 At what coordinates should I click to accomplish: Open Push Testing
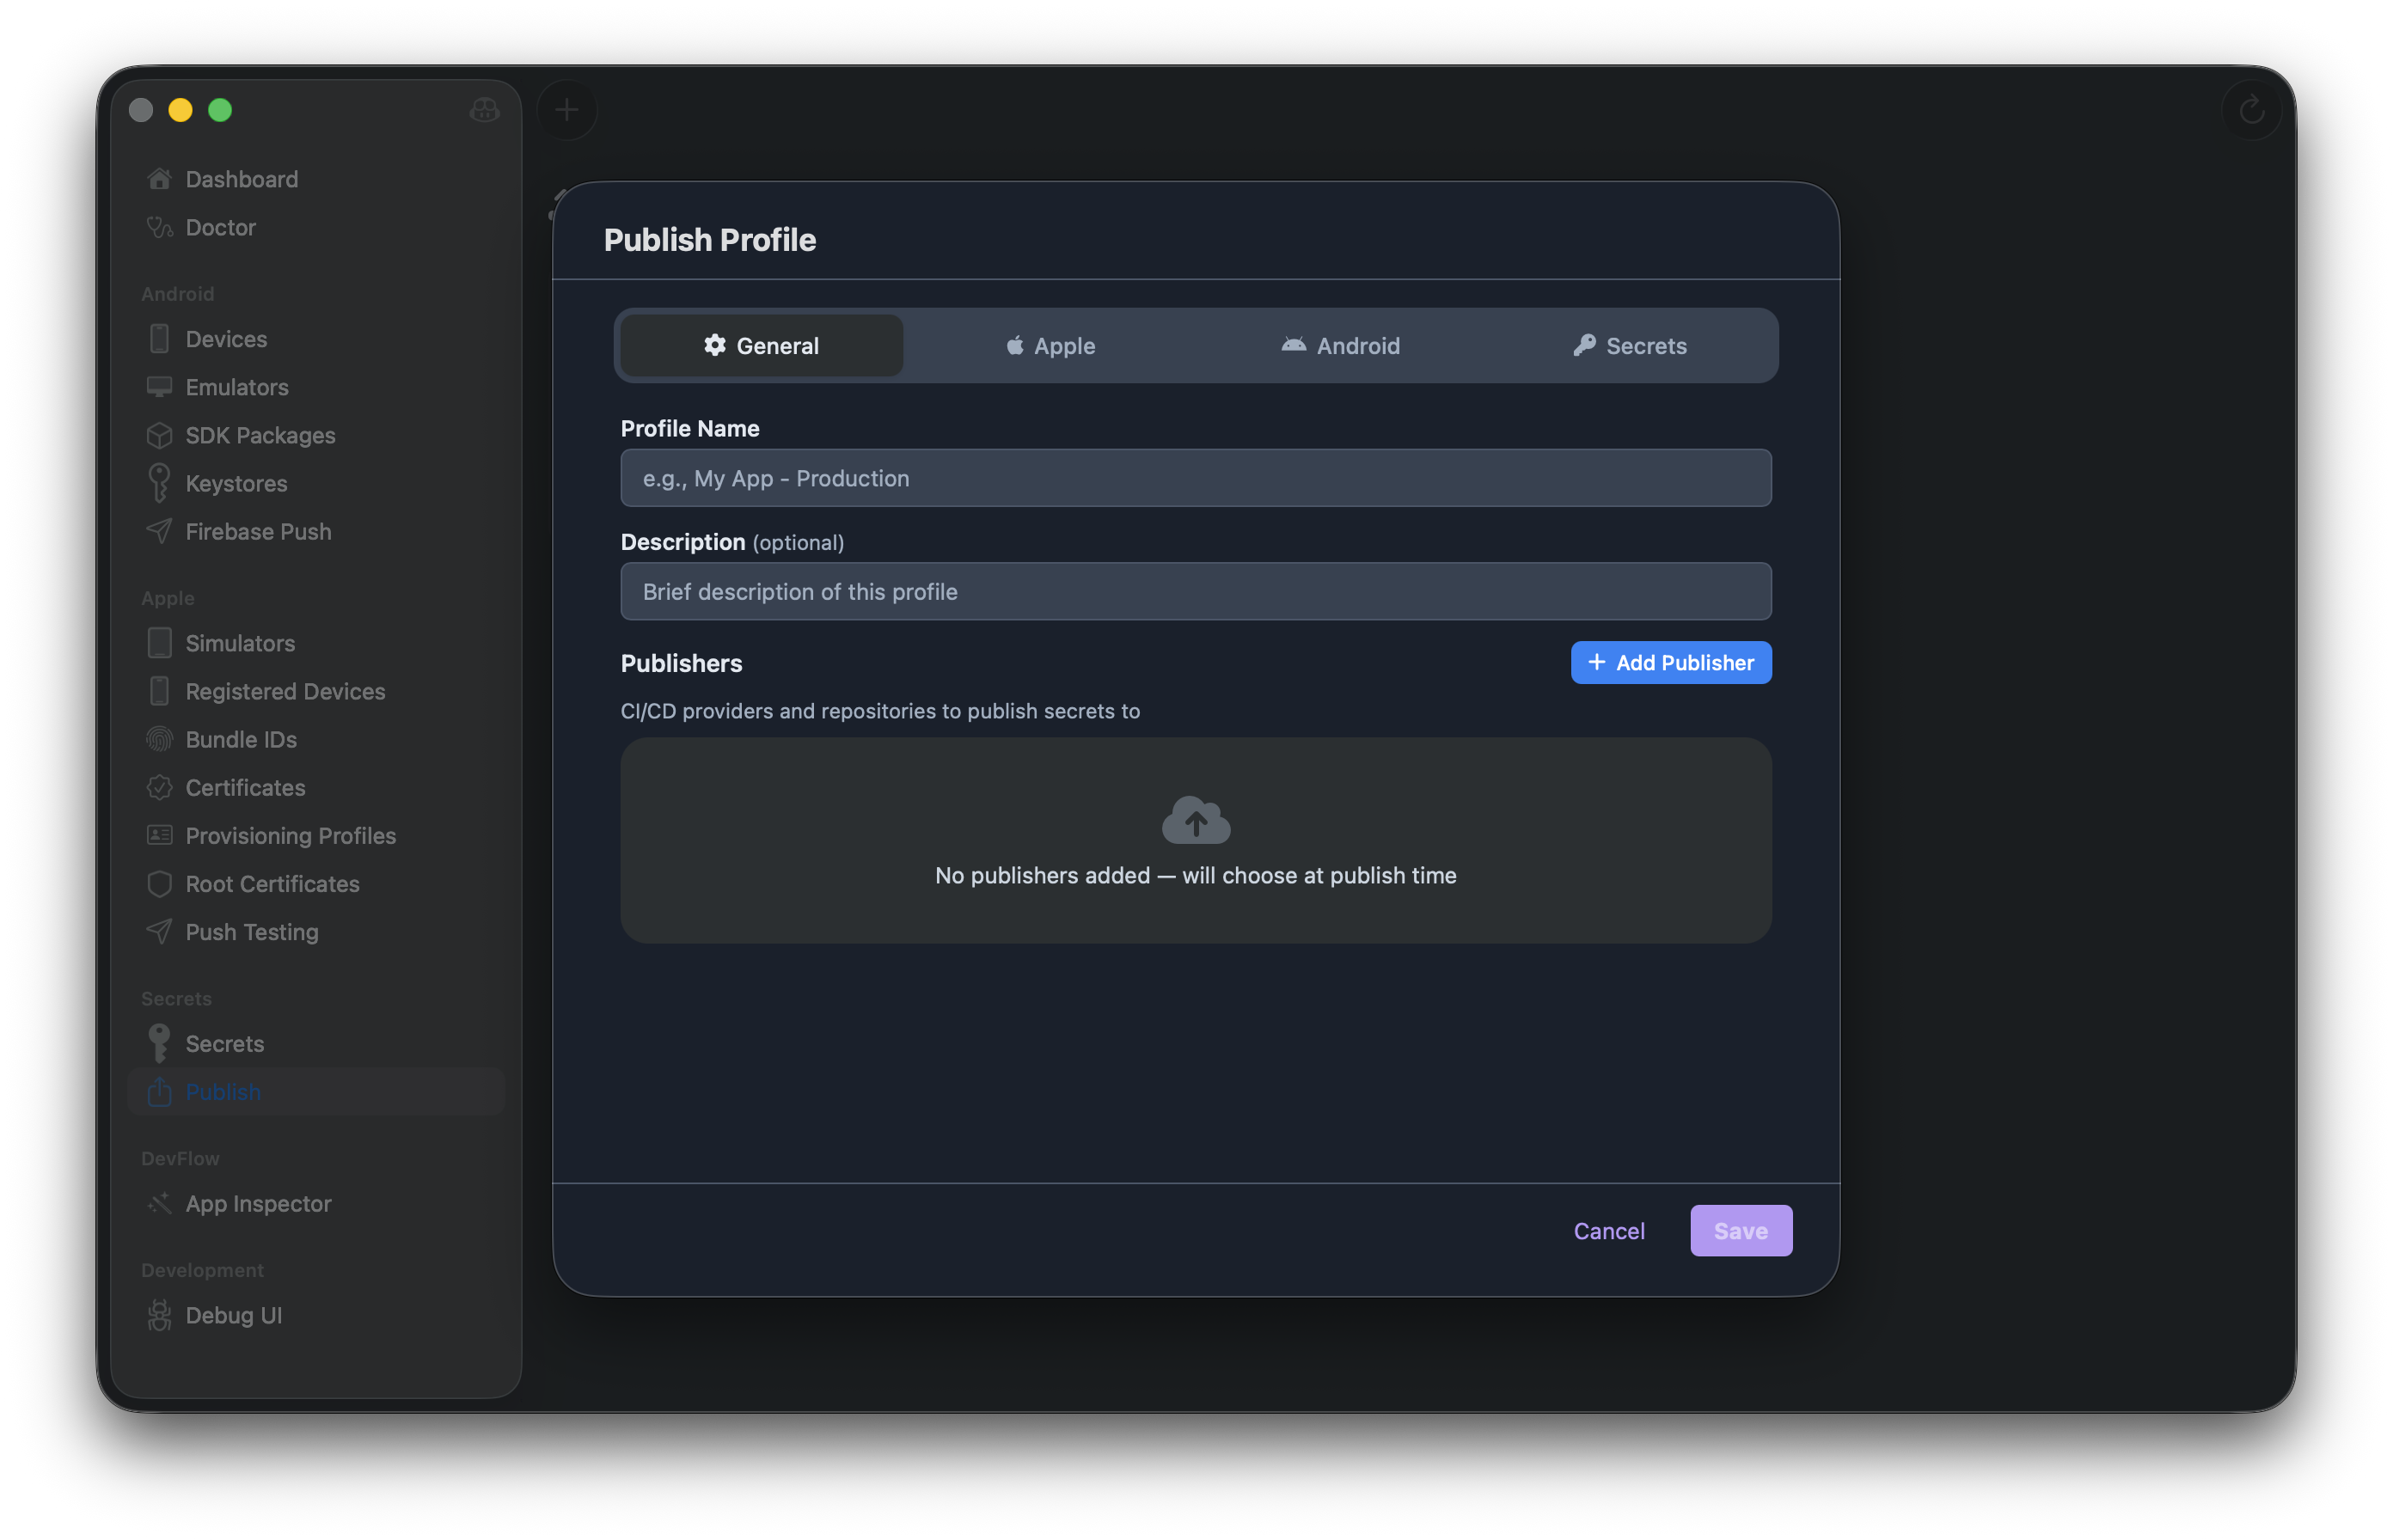coord(316,932)
